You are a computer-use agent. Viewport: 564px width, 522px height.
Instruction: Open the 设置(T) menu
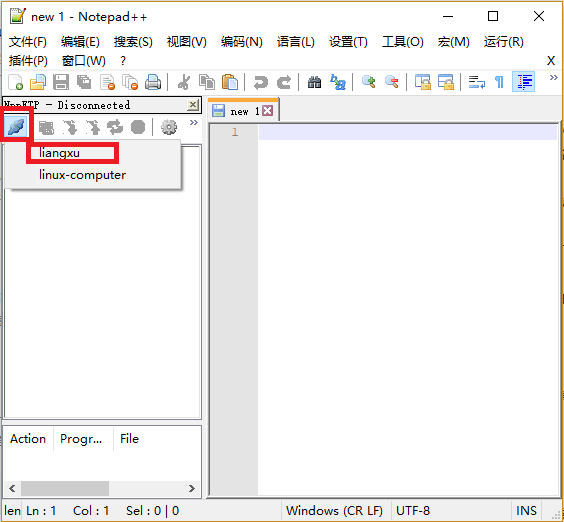(348, 42)
